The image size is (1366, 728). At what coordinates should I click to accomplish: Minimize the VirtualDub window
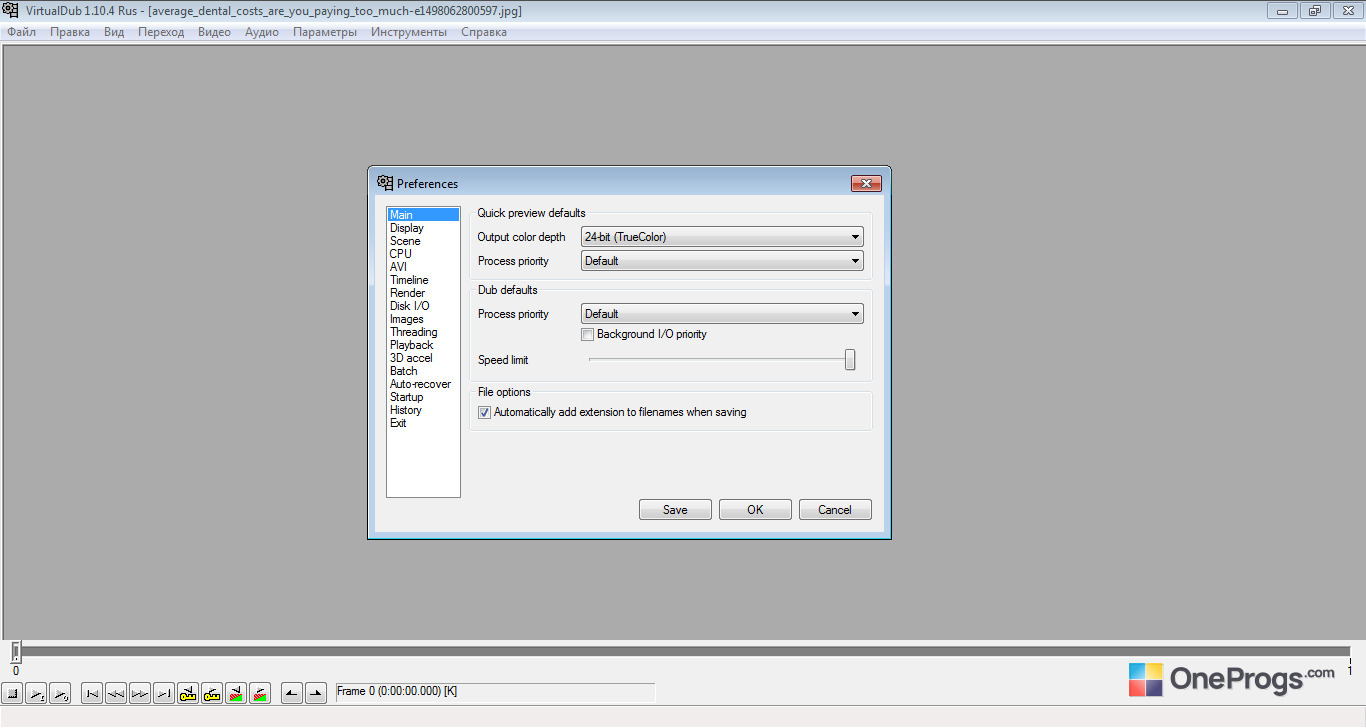tap(1282, 11)
